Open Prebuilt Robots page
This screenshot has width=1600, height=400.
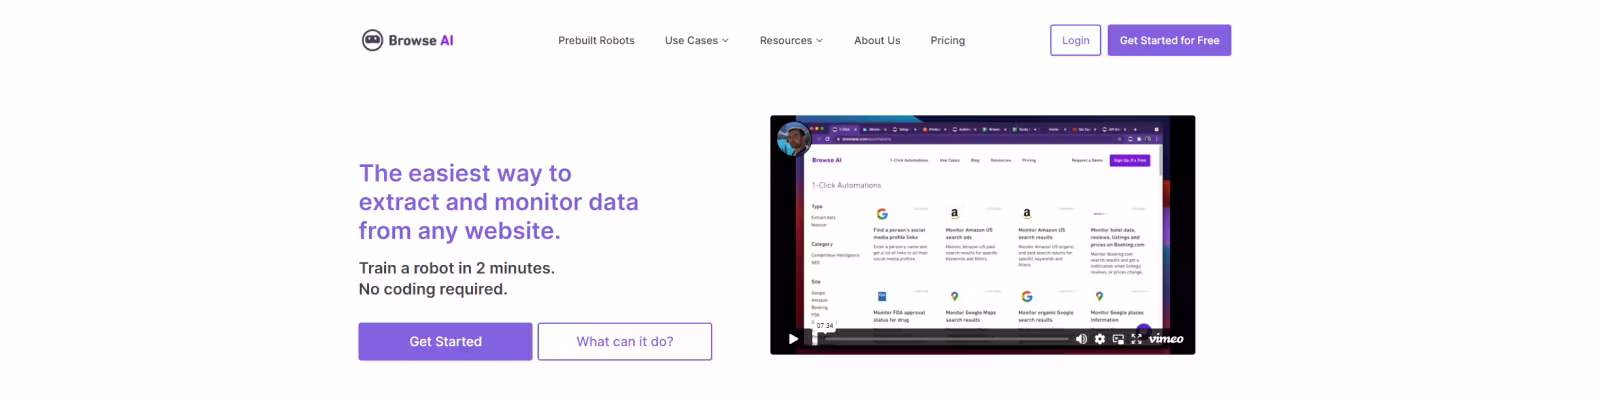[x=596, y=41]
